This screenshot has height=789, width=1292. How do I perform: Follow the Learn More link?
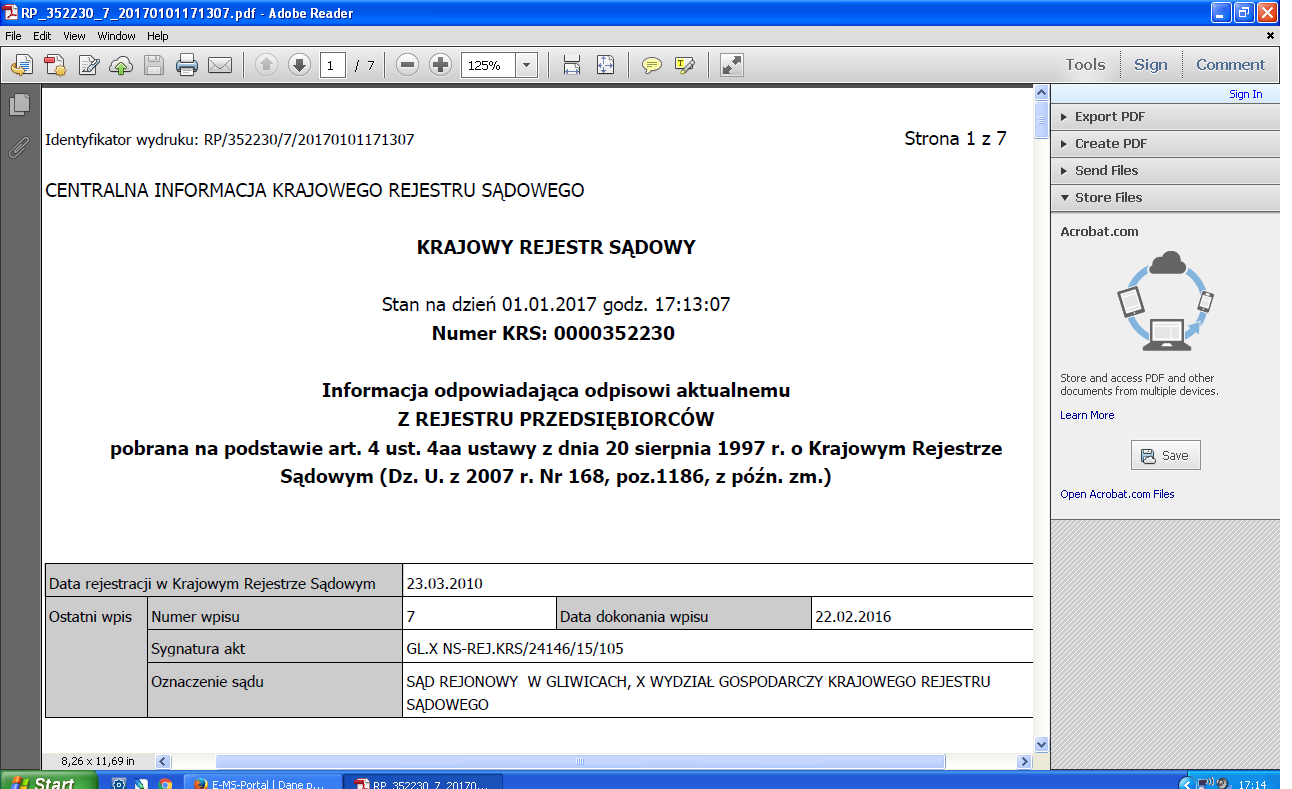click(1087, 416)
